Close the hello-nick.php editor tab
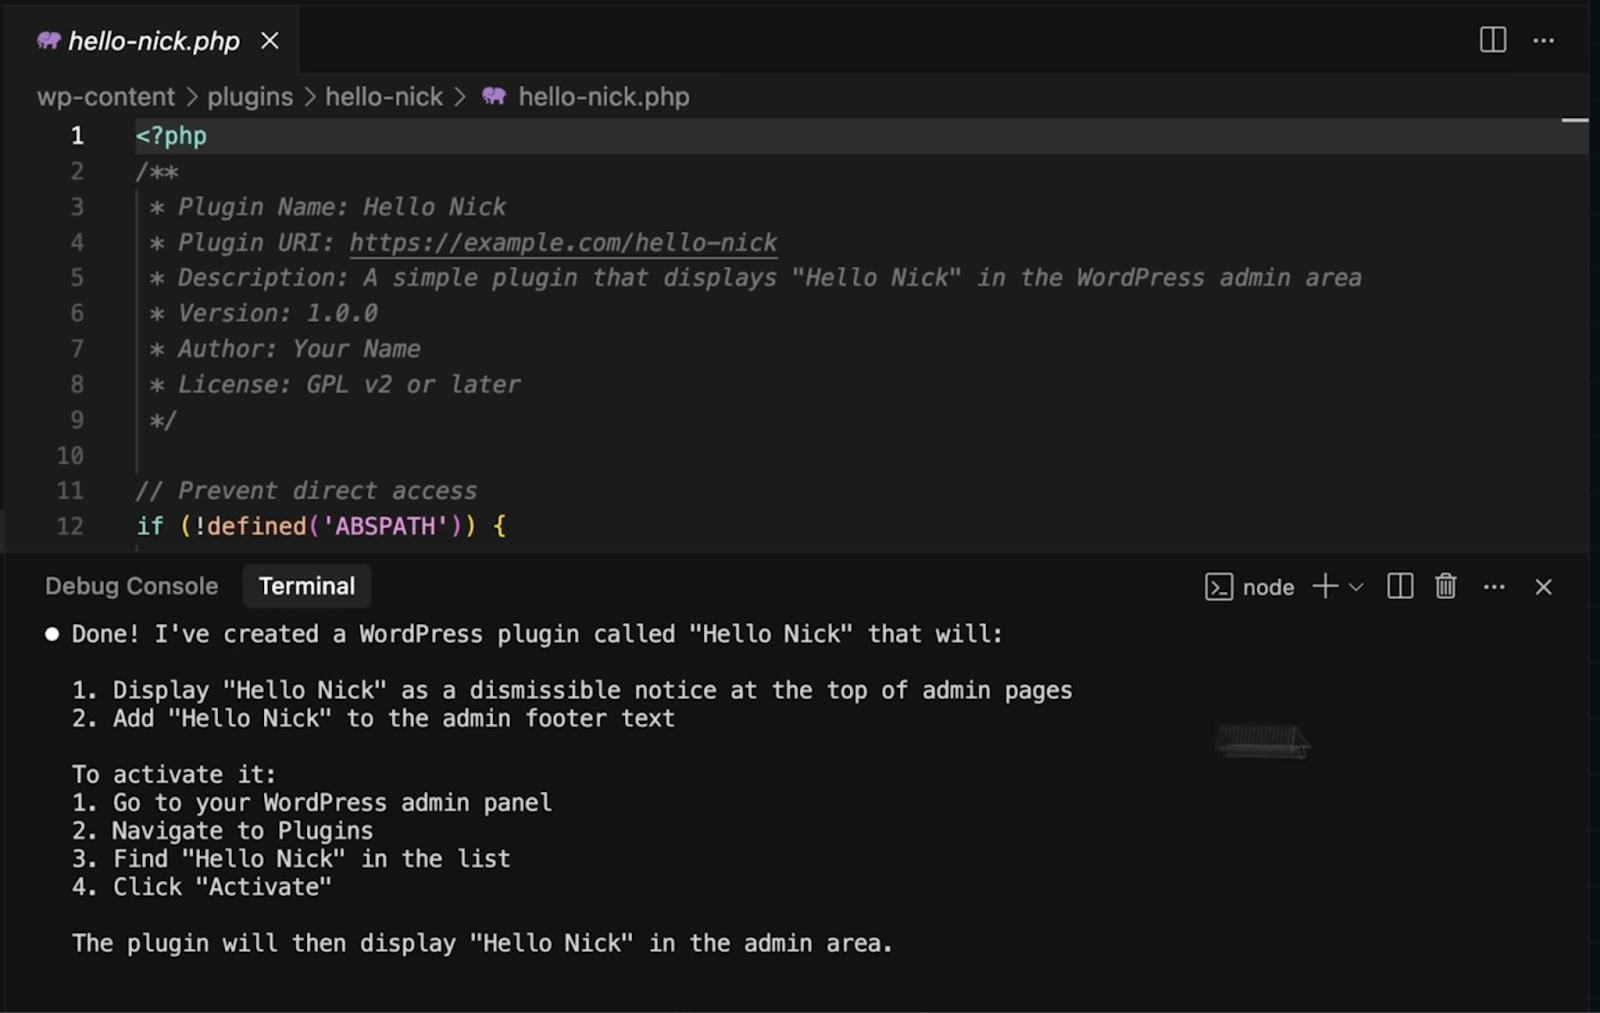 tap(269, 41)
